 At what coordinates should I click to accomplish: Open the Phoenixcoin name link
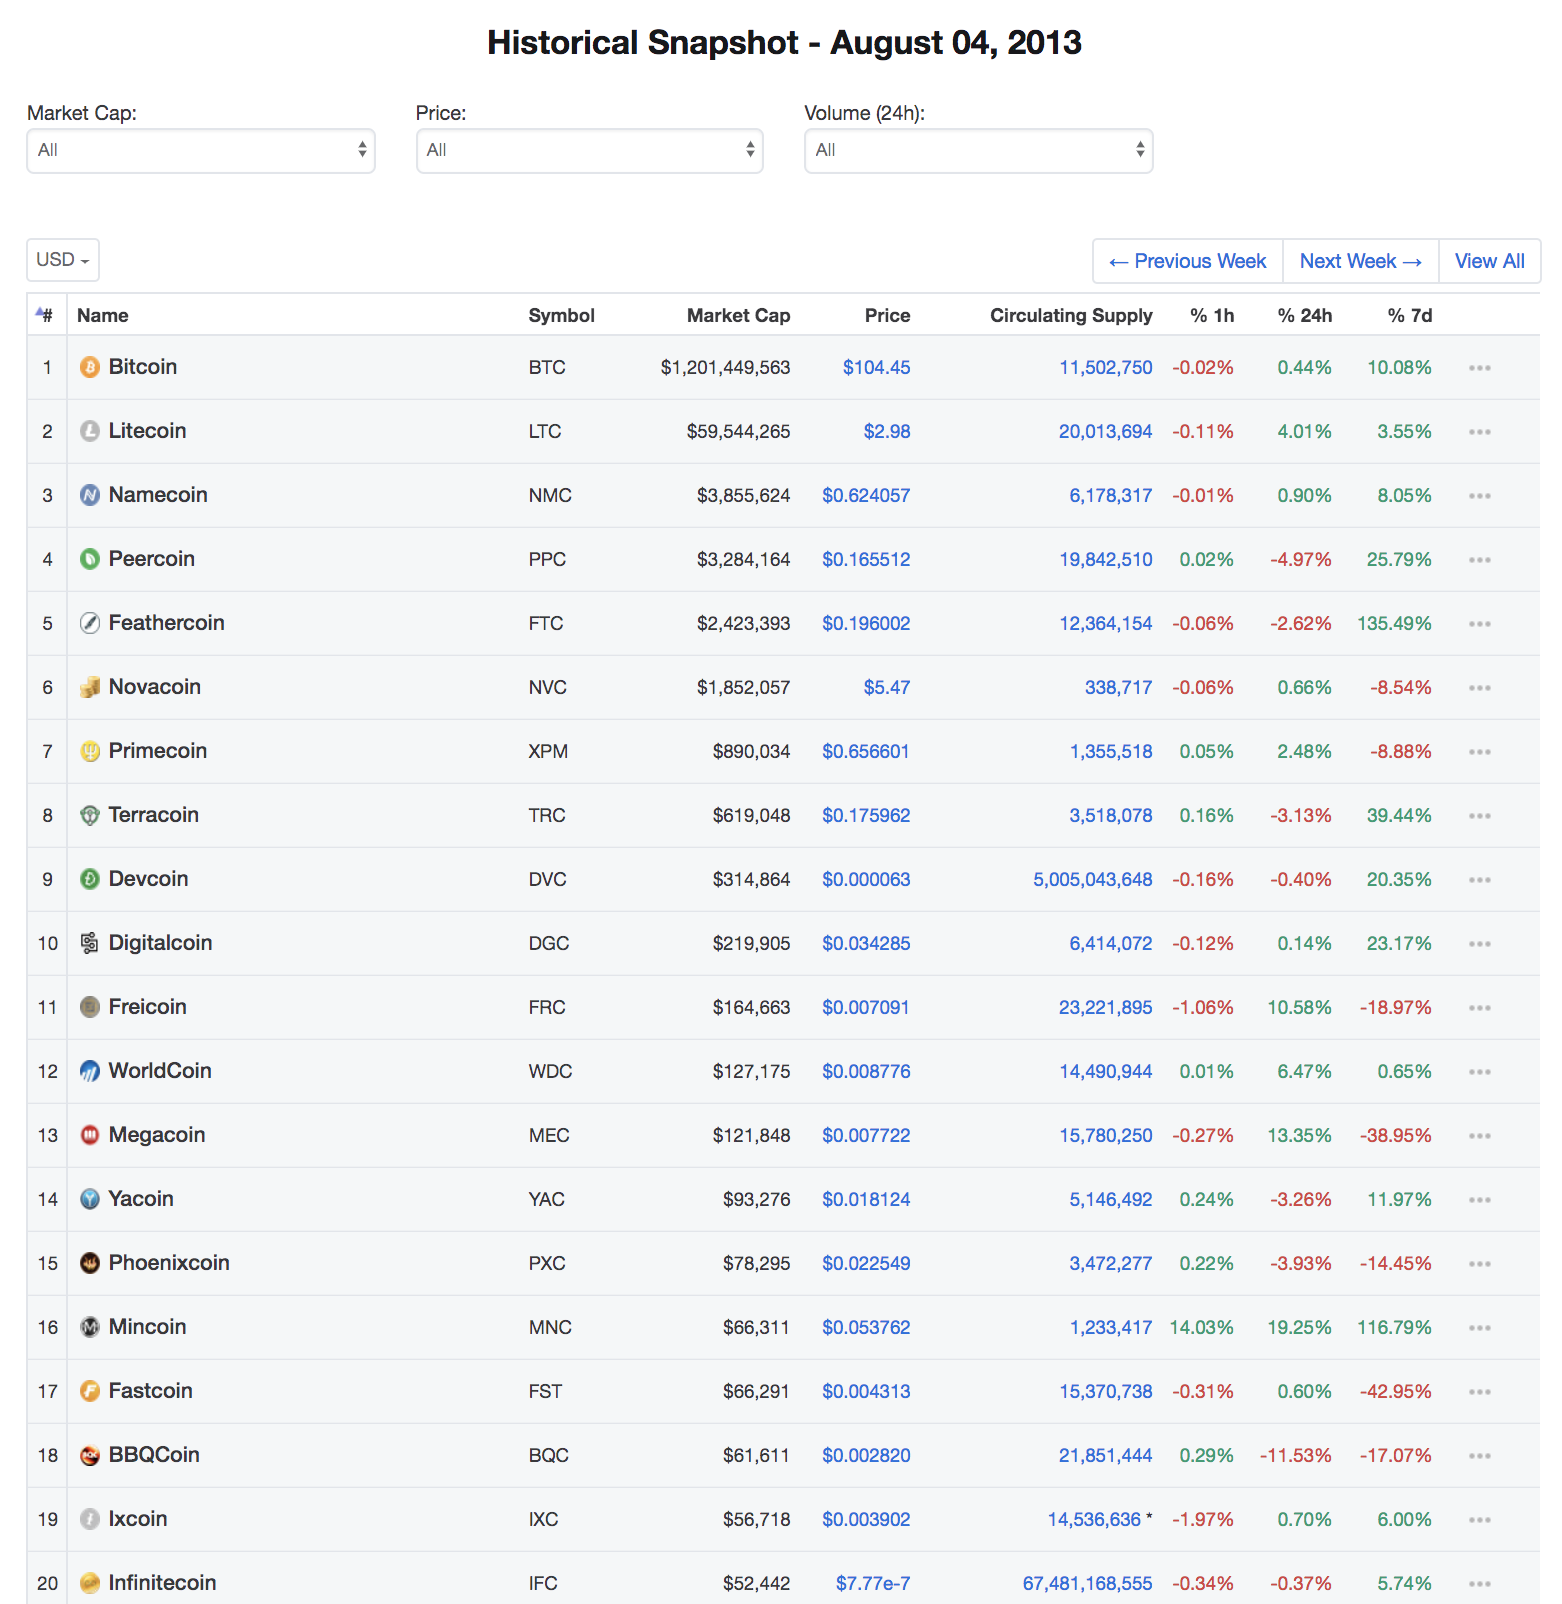[x=169, y=1263]
